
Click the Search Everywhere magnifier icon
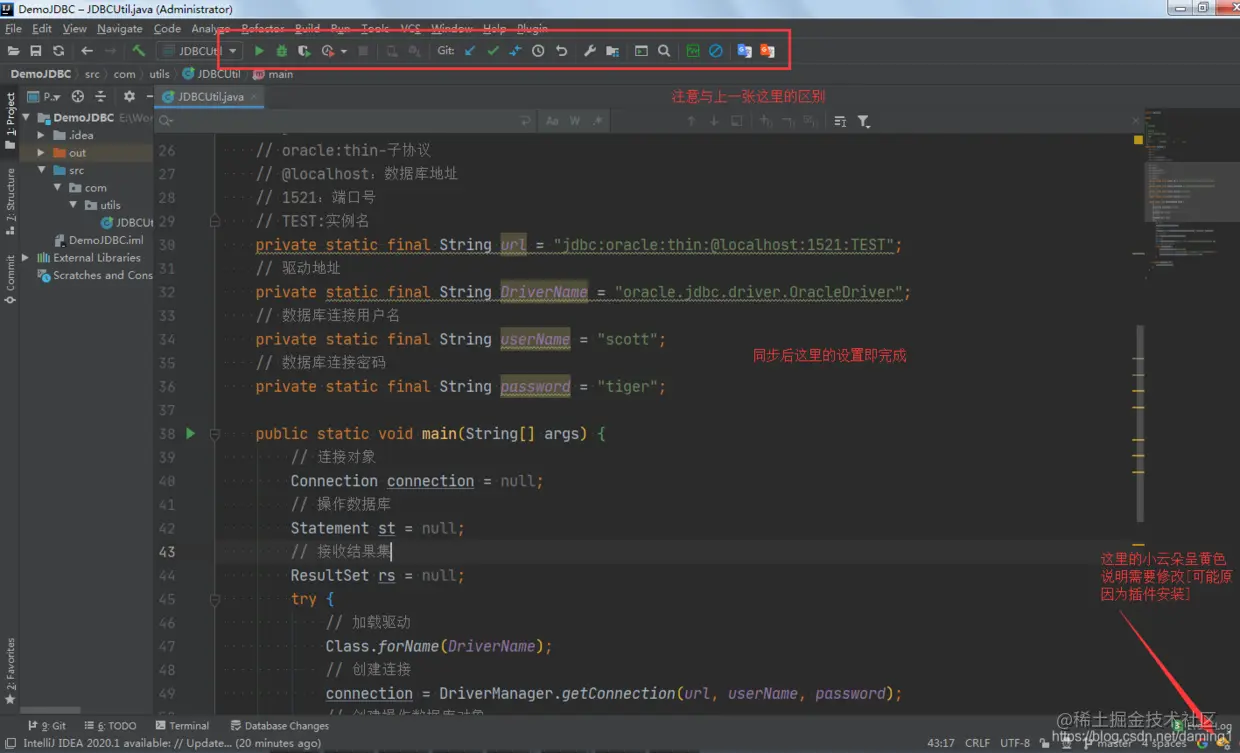(664, 51)
